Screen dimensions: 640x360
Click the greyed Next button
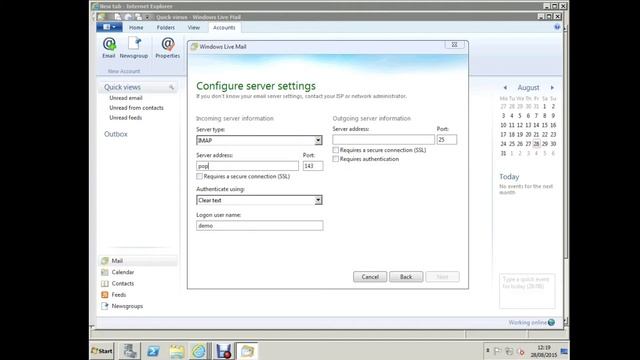442,277
